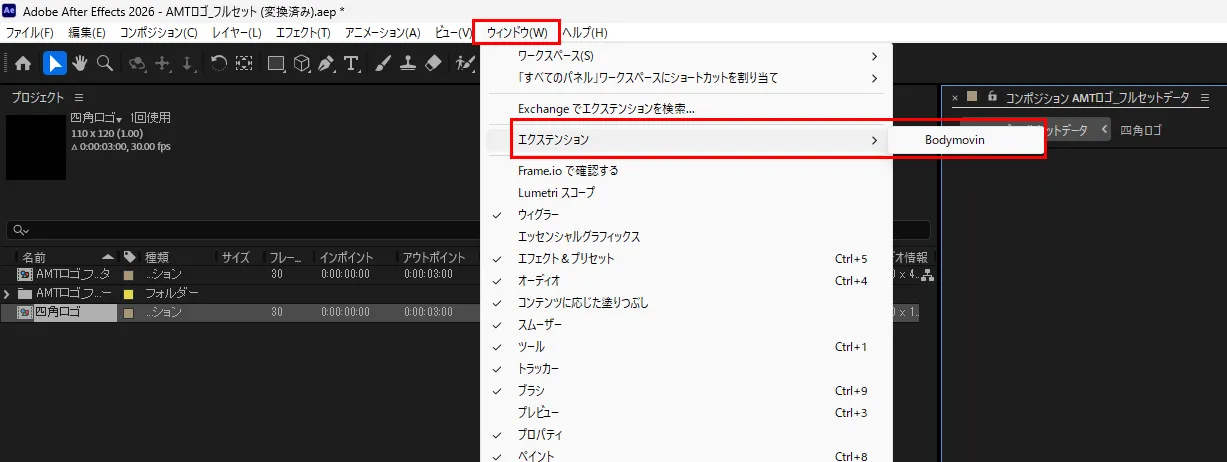Click the project panel search field
1227x462 pixels.
(470, 230)
